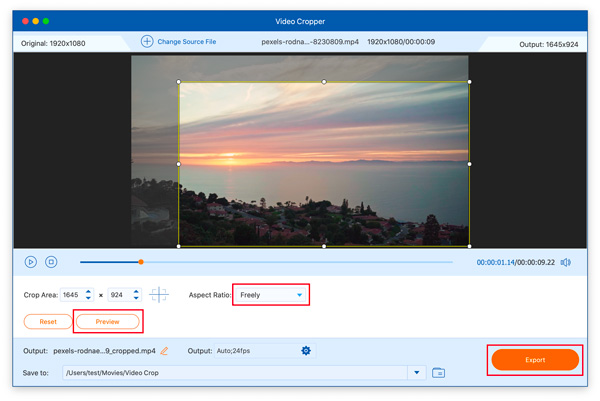Increase crop height with the up arrow
Viewport: 600px width, 401px height.
tap(136, 292)
